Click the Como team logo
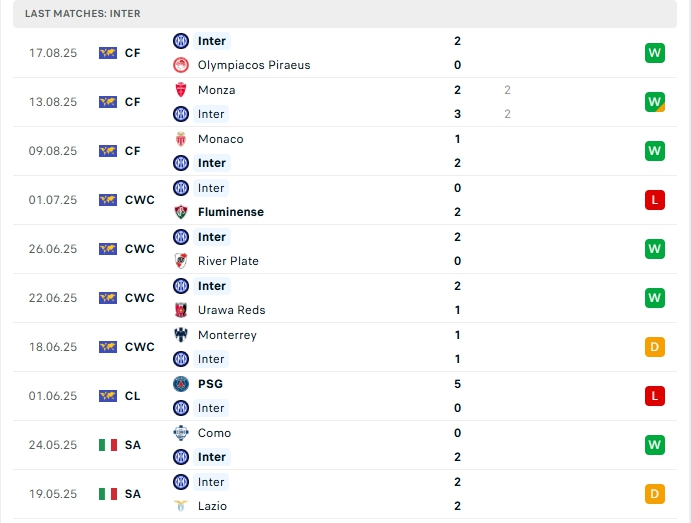The width and height of the screenshot is (691, 523). point(181,433)
